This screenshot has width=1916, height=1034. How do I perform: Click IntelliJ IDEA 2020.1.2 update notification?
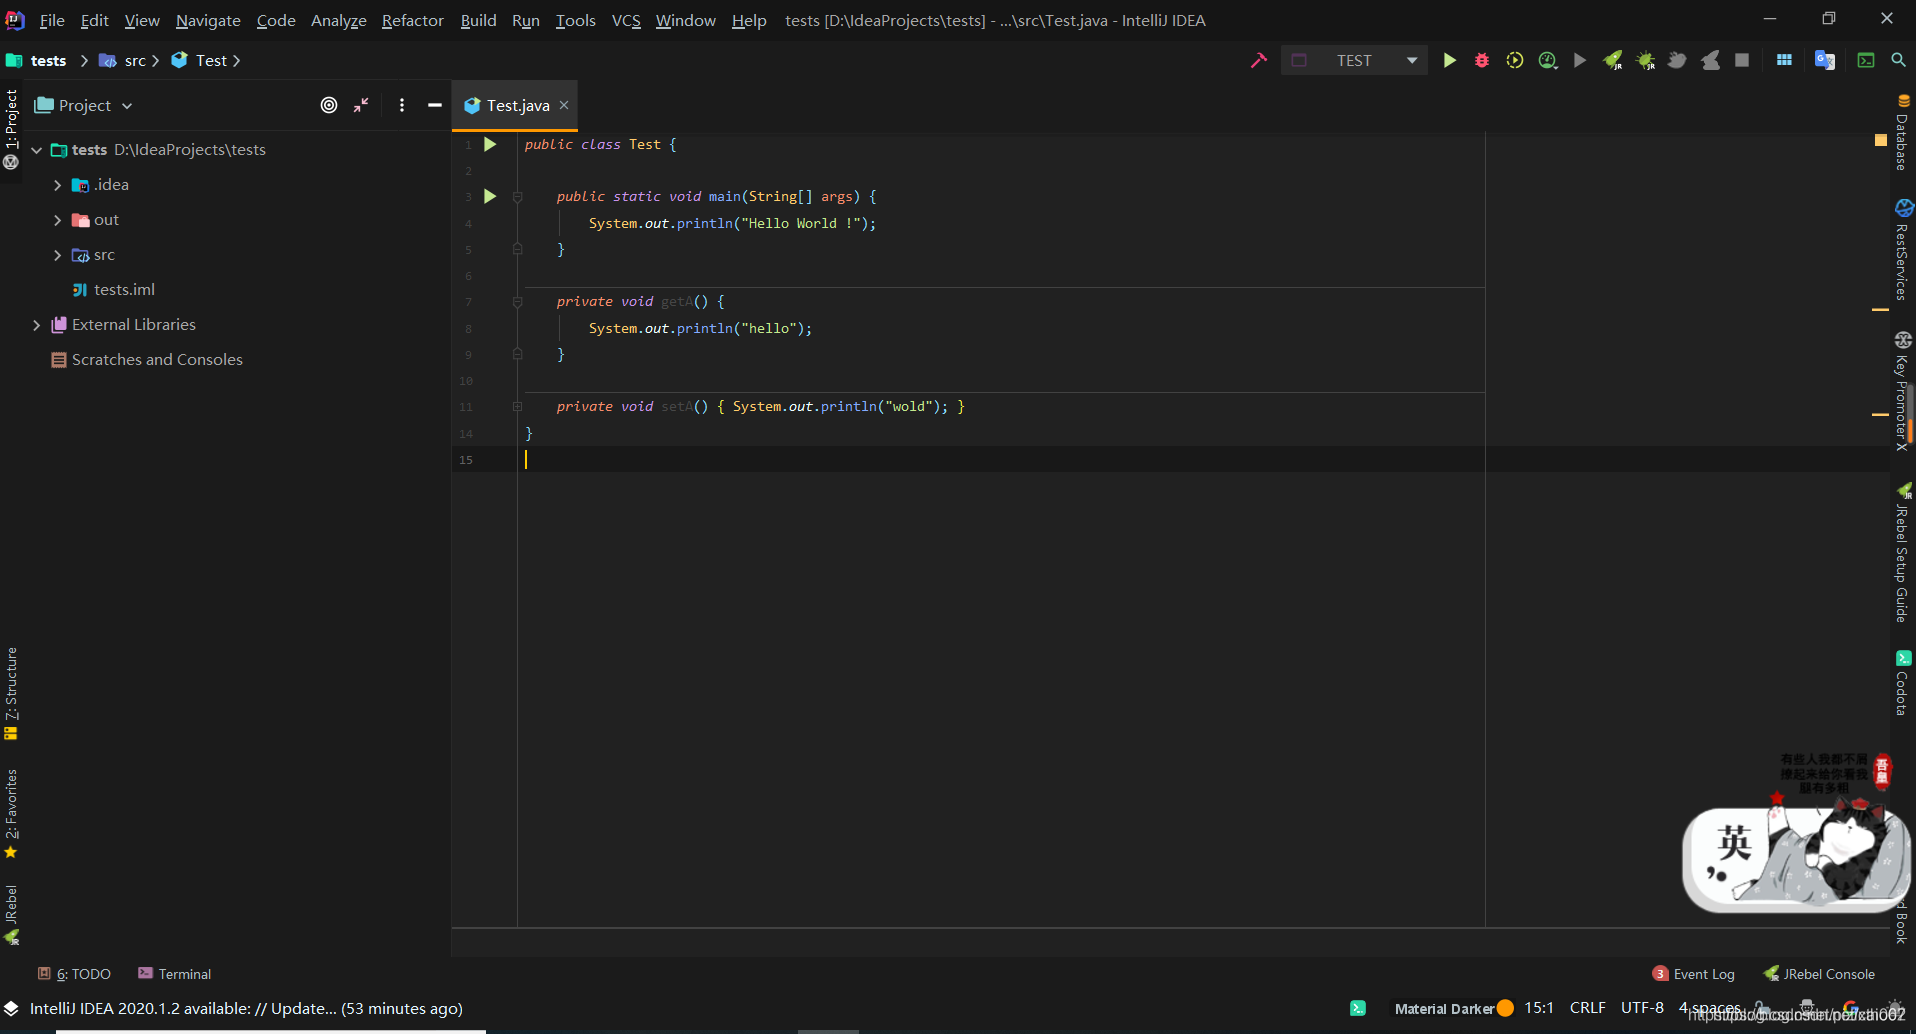coord(246,1009)
